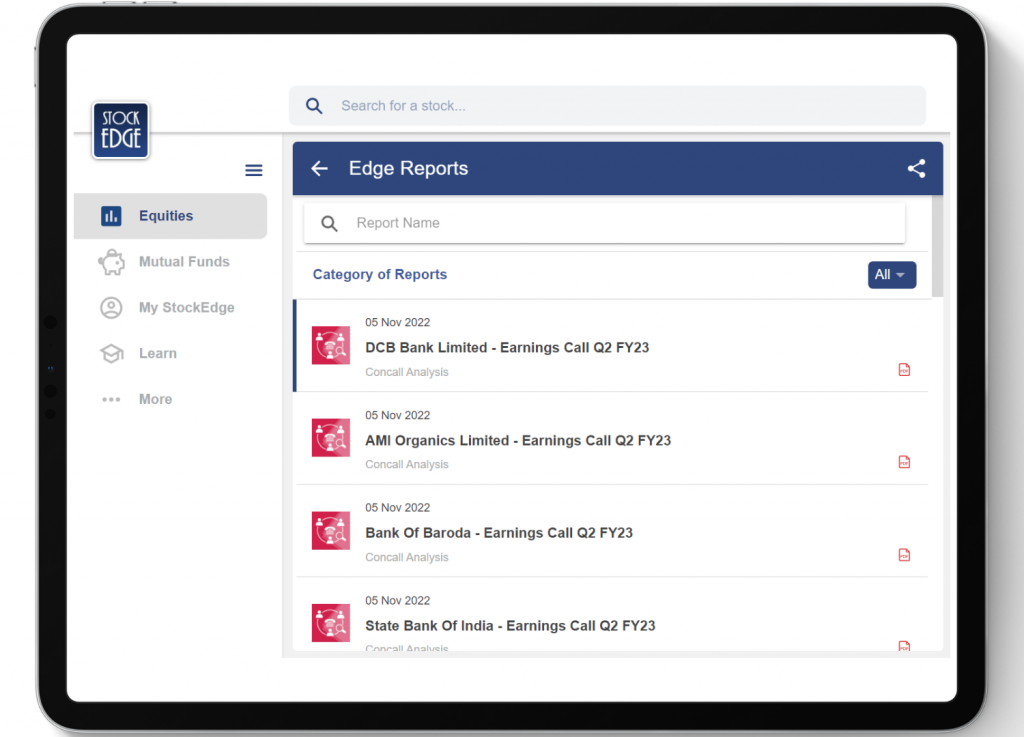Viewport: 1024px width, 737px height.
Task: Open Mutual Funds section
Action: 170,262
